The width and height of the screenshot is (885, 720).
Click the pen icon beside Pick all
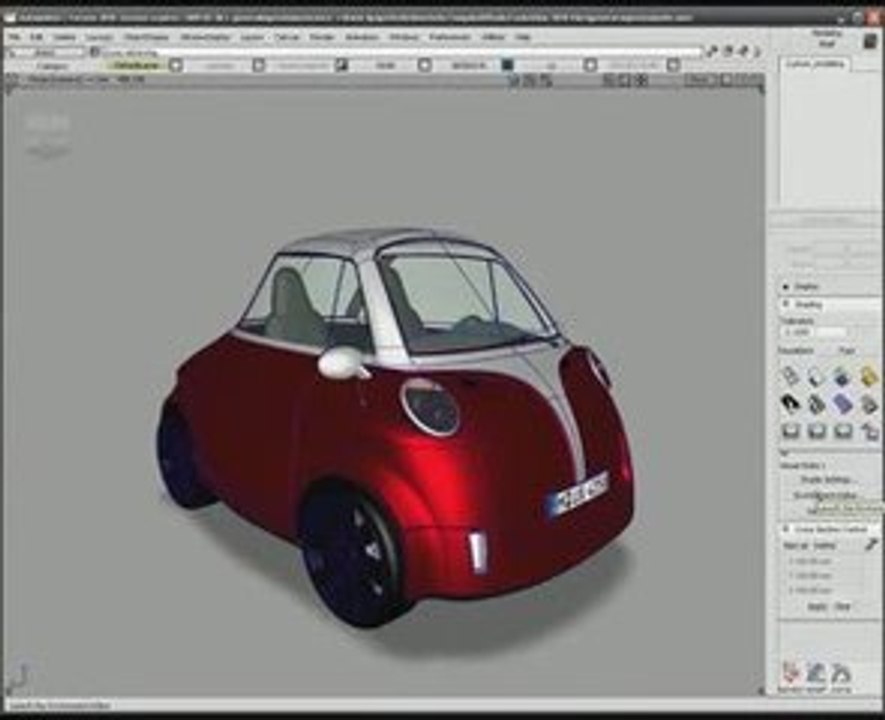click(871, 545)
